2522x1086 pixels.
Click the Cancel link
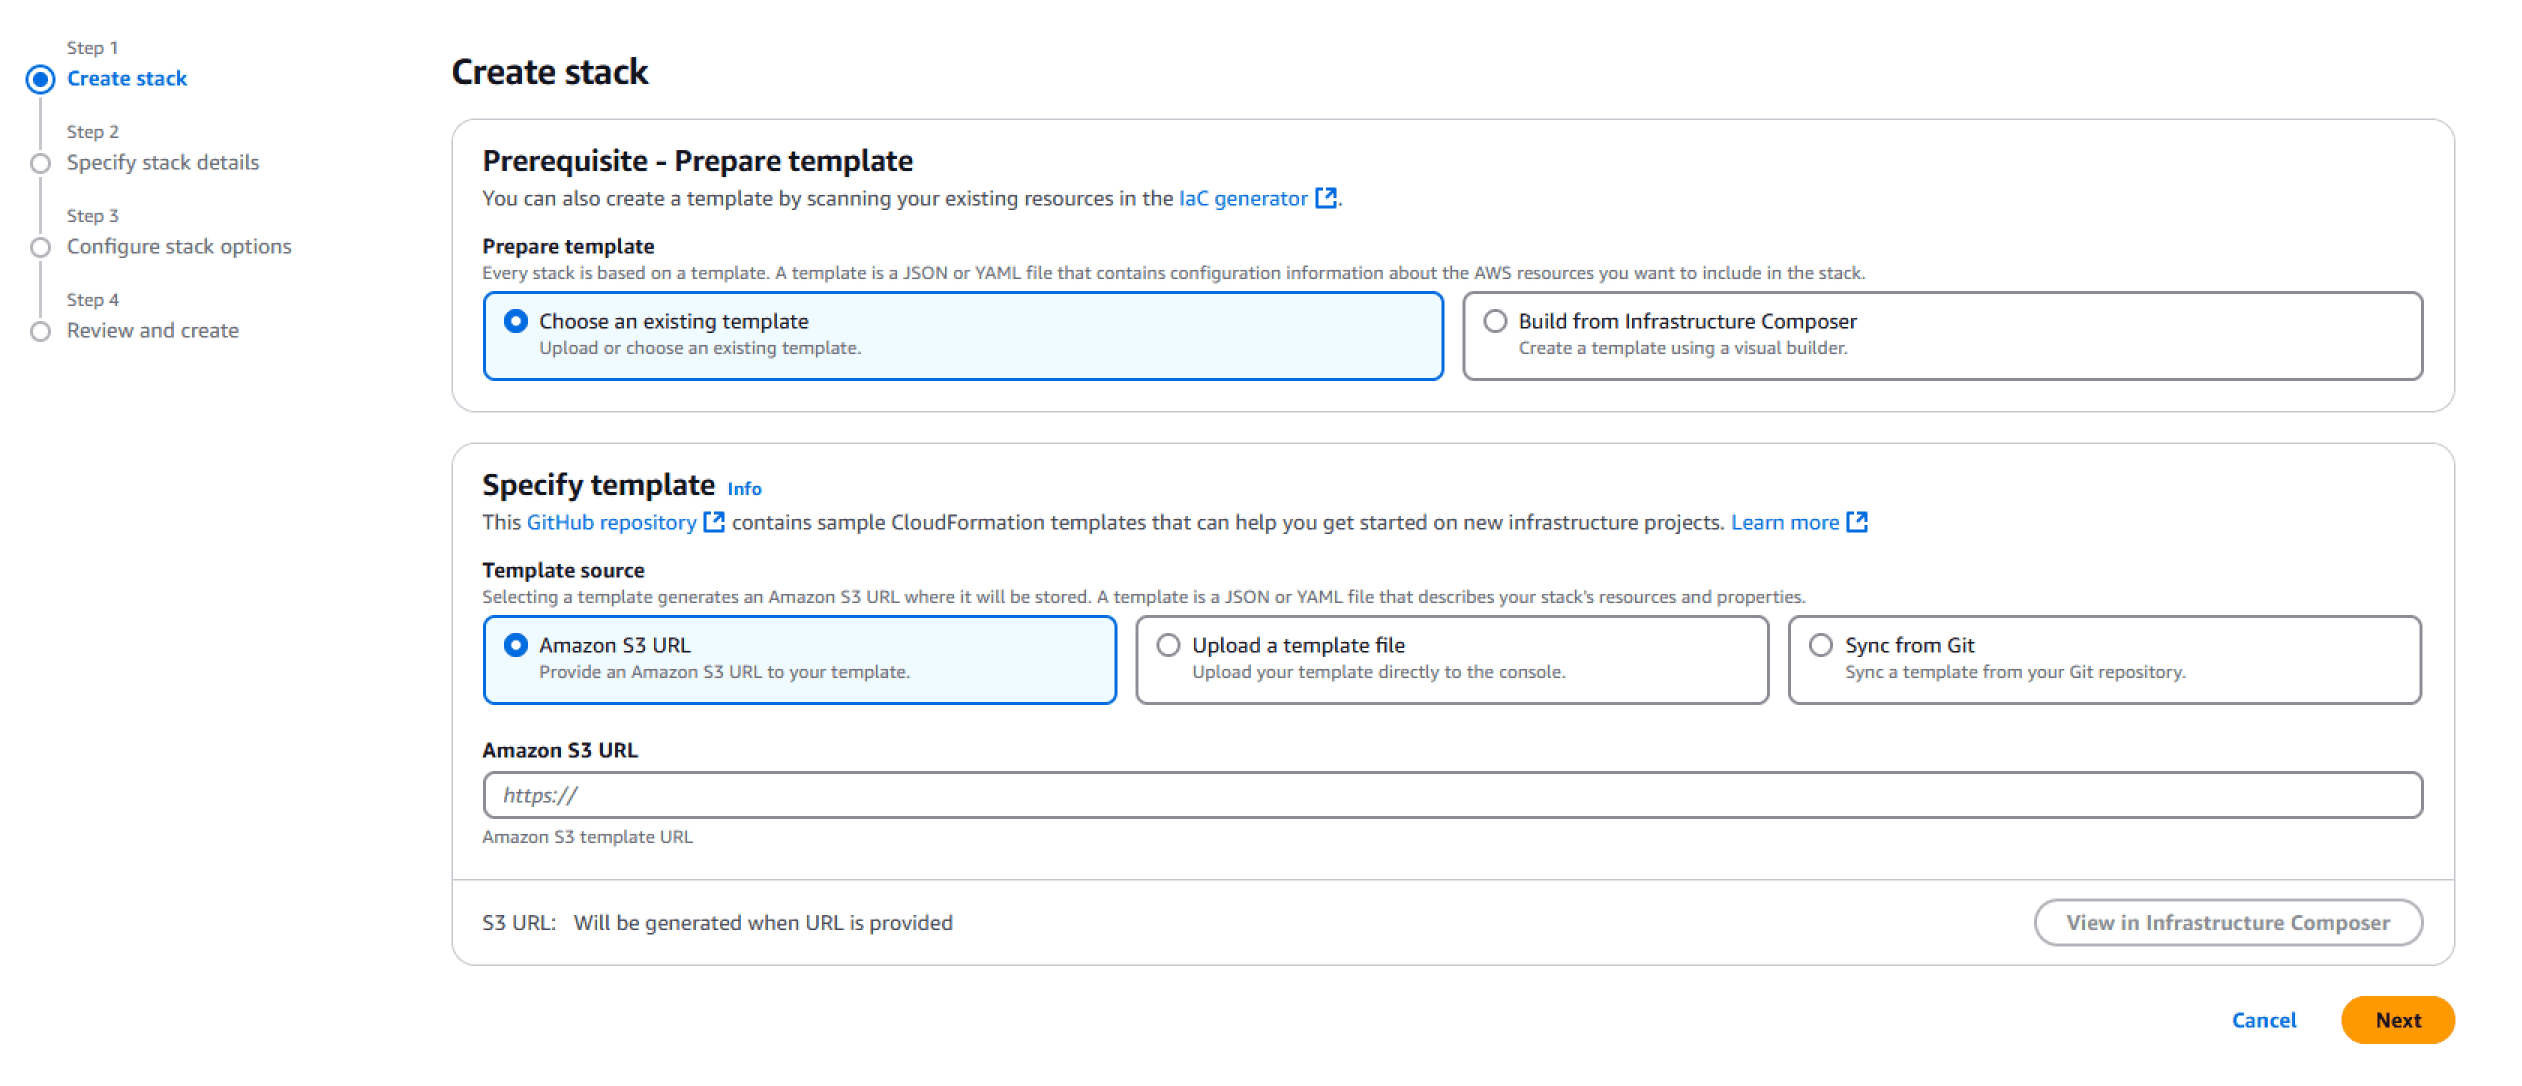pos(2263,1020)
